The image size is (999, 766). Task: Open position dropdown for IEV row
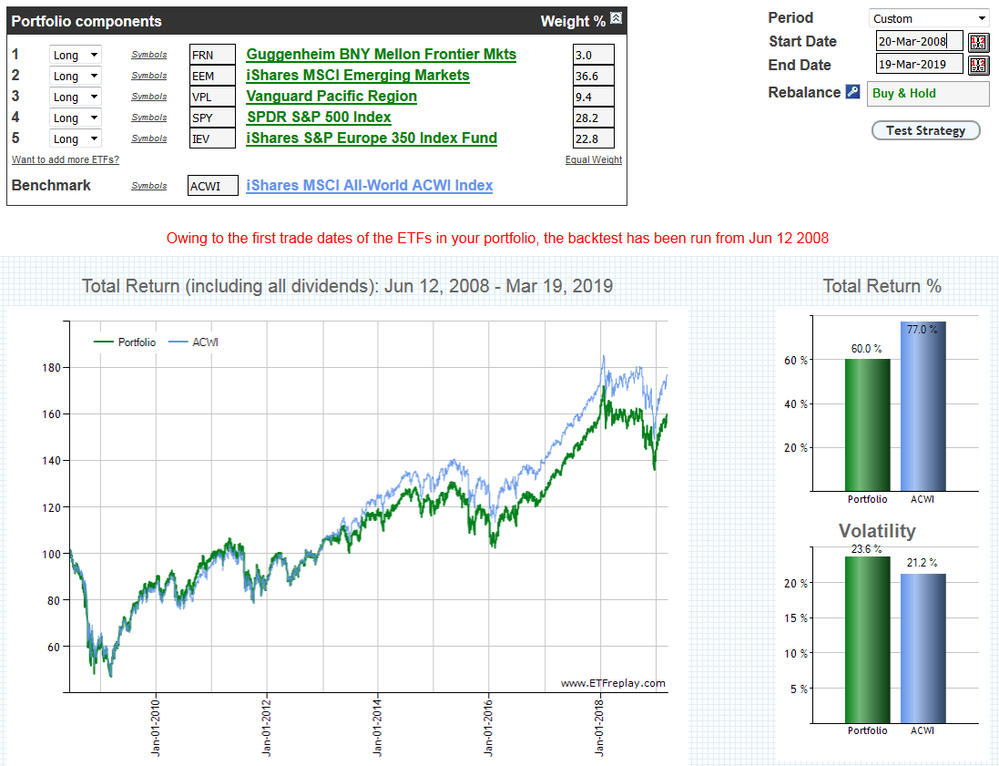click(x=75, y=139)
